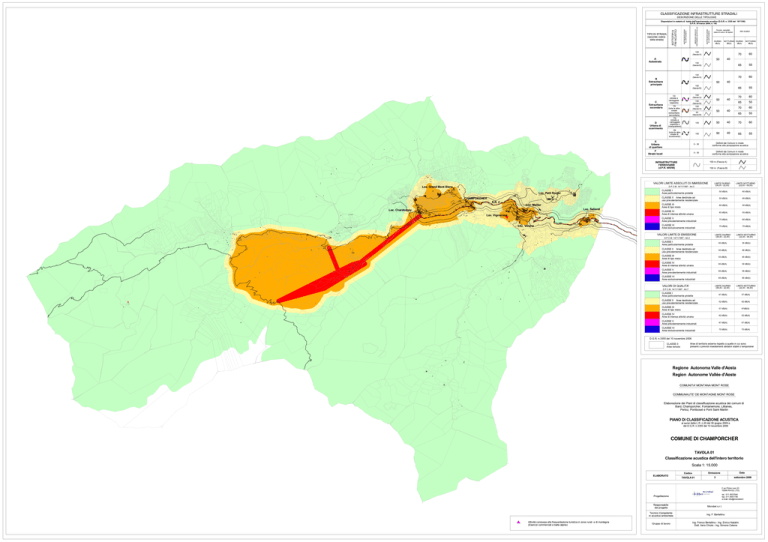Image resolution: width=768 pixels, height=542 pixels.
Task: Click the 'COMUNE DI CHAMPORCHER' title
Action: click(x=704, y=439)
